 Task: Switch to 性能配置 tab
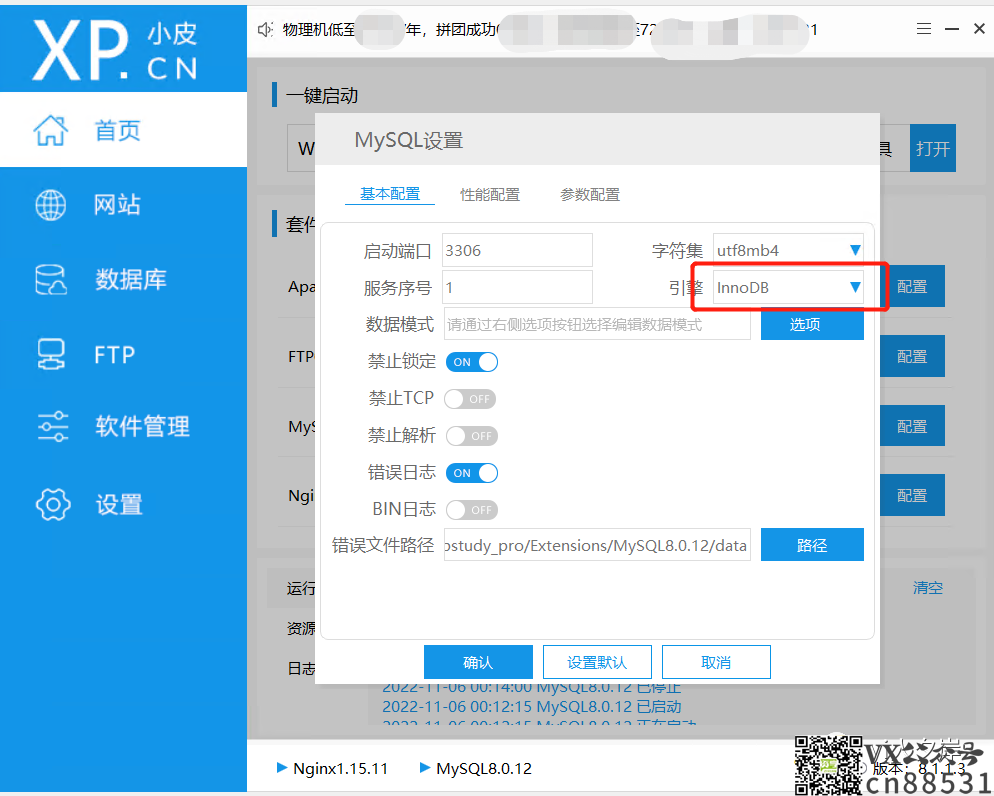pyautogui.click(x=490, y=195)
